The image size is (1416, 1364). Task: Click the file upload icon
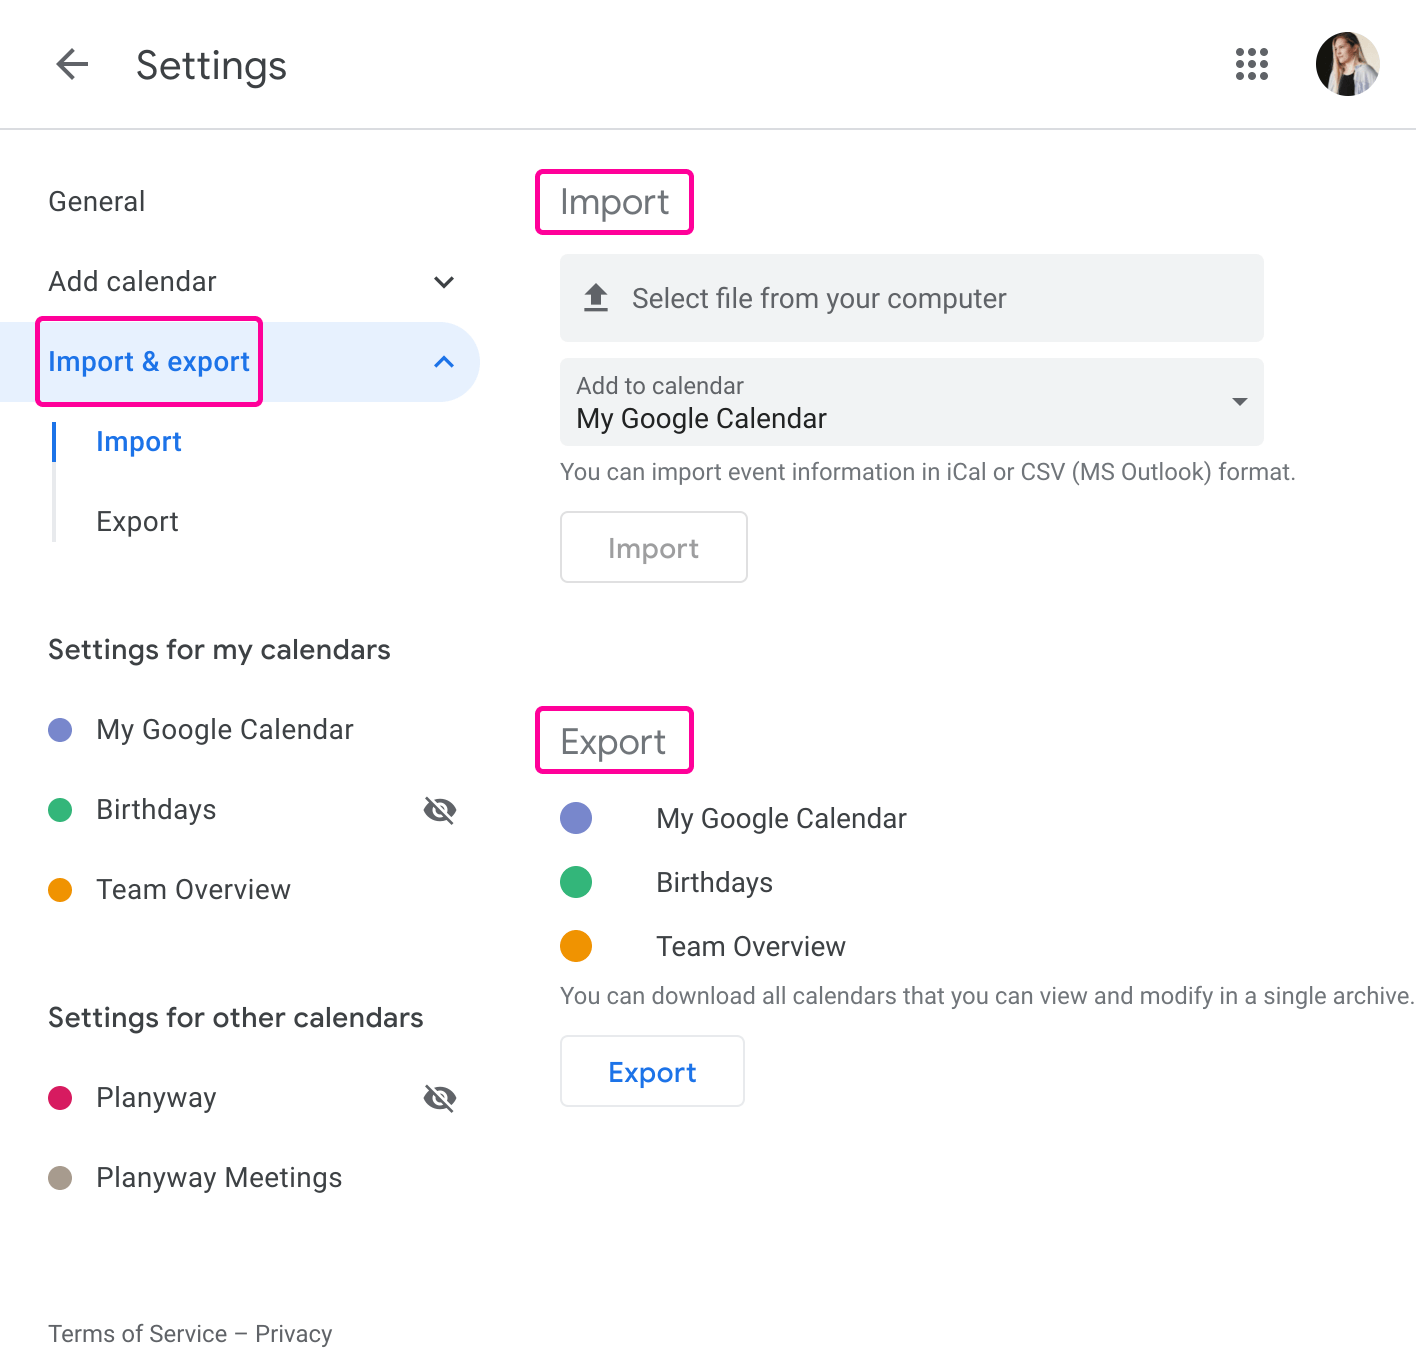(595, 297)
